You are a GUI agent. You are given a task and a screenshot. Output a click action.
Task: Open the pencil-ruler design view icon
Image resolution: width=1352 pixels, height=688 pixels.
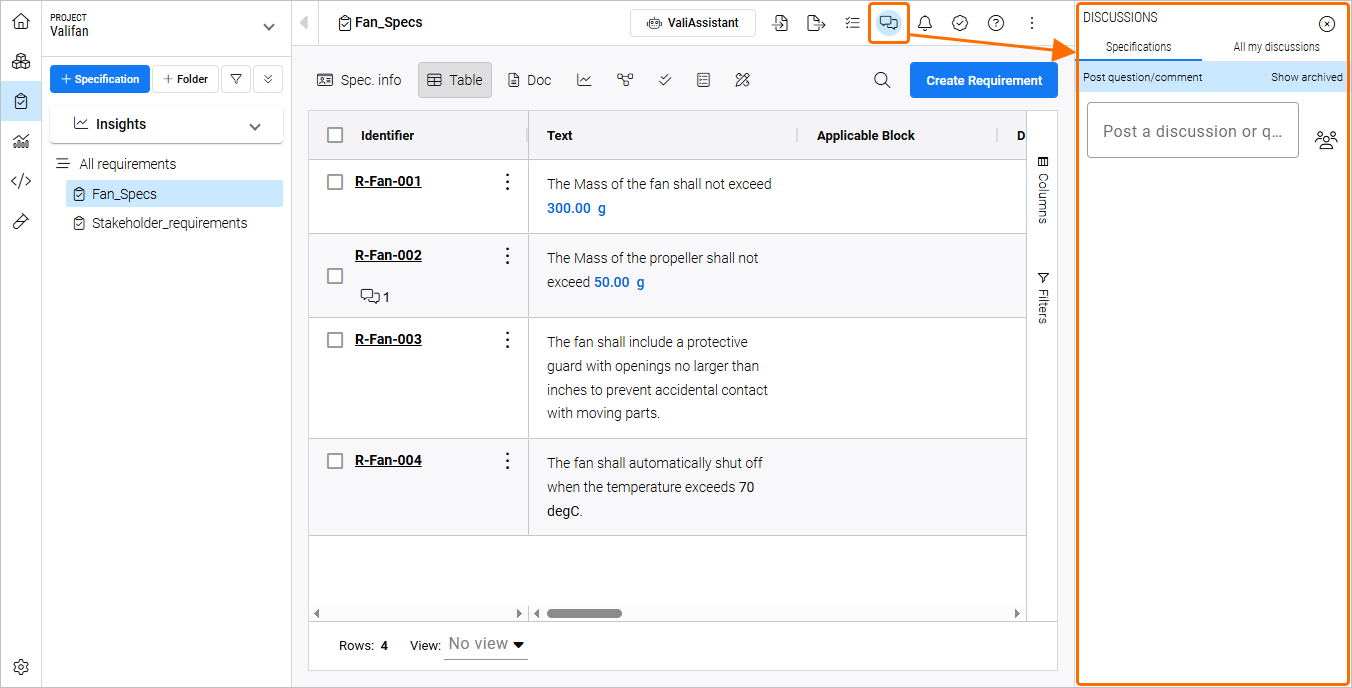tap(742, 80)
